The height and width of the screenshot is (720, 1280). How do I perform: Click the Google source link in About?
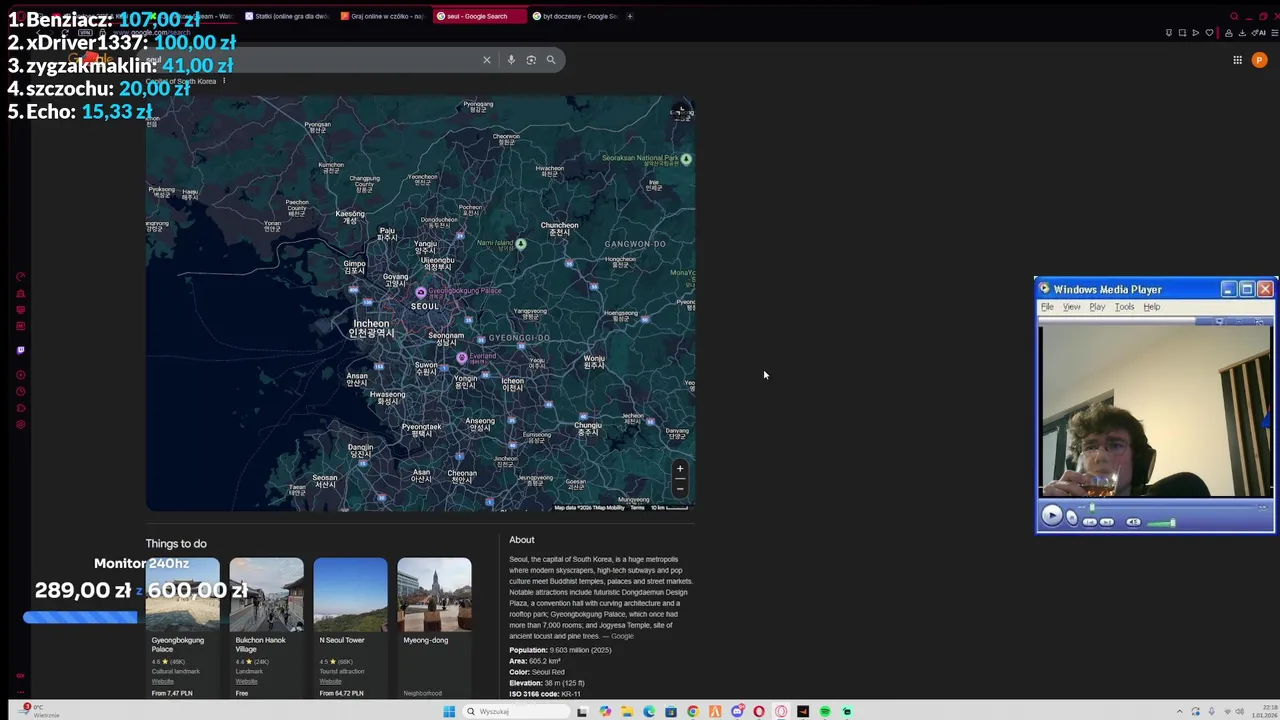tap(622, 636)
